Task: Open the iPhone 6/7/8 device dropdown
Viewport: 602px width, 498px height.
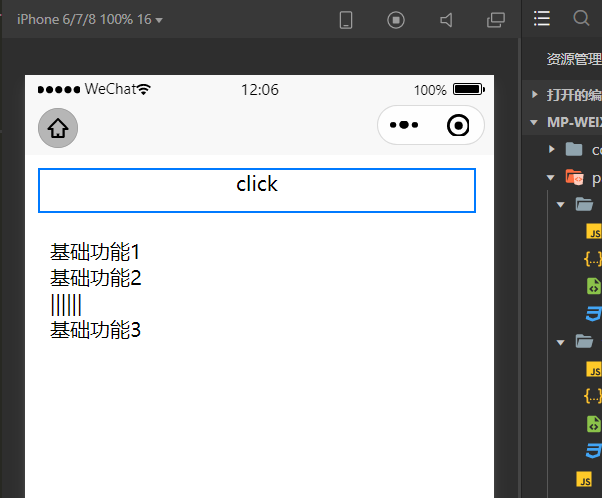Action: click(x=90, y=19)
